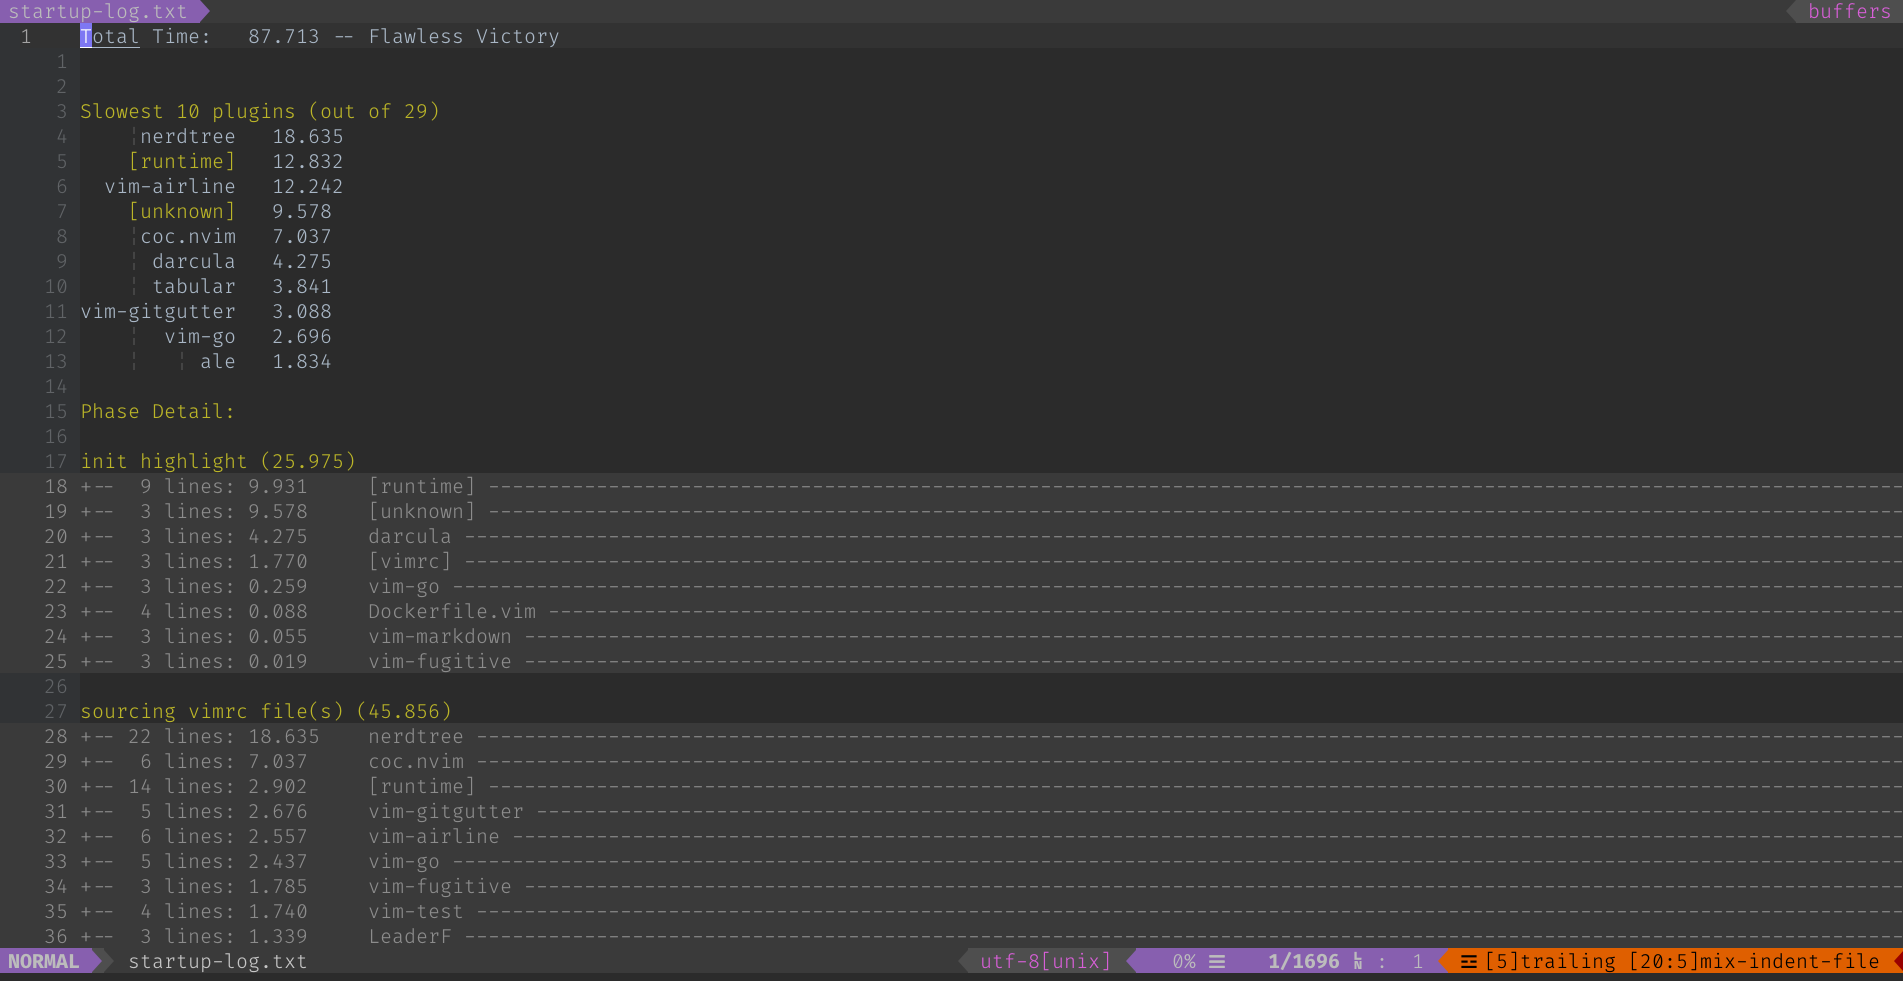The height and width of the screenshot is (981, 1903).
Task: Click the hamburger icon beside the 0% indicator
Action: click(x=1217, y=961)
